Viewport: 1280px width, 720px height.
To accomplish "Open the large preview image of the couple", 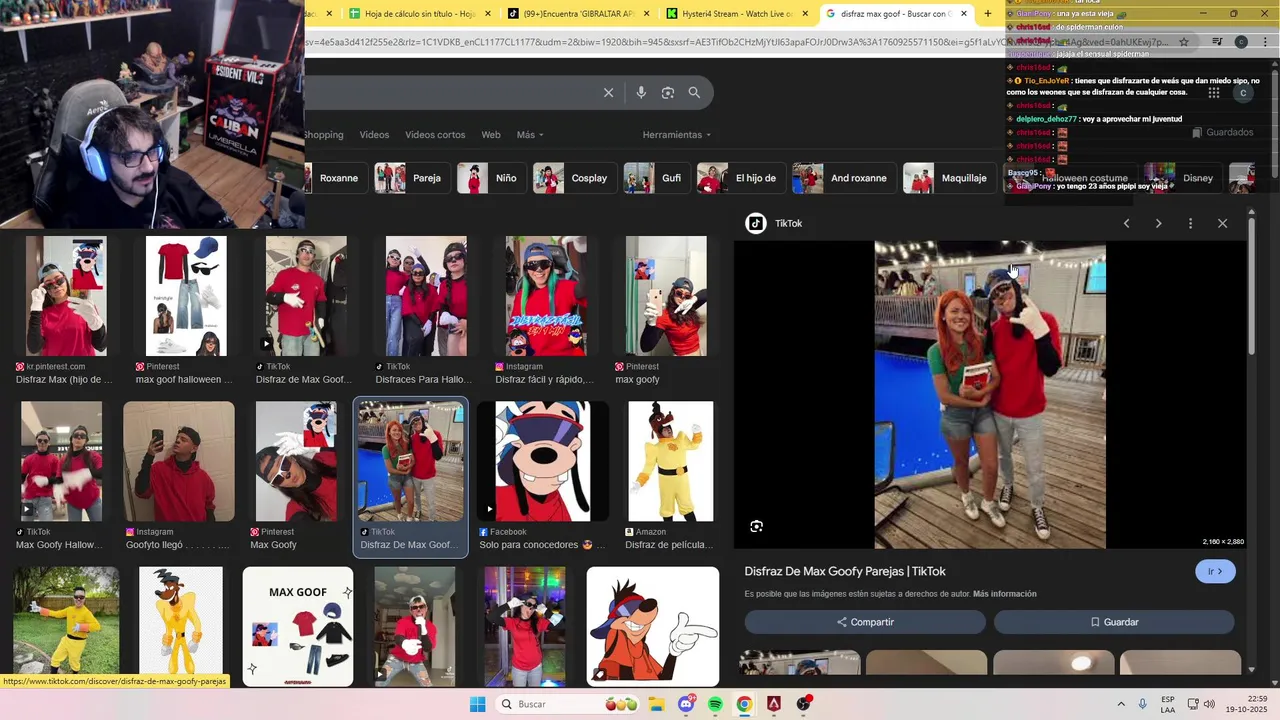I will (x=990, y=395).
